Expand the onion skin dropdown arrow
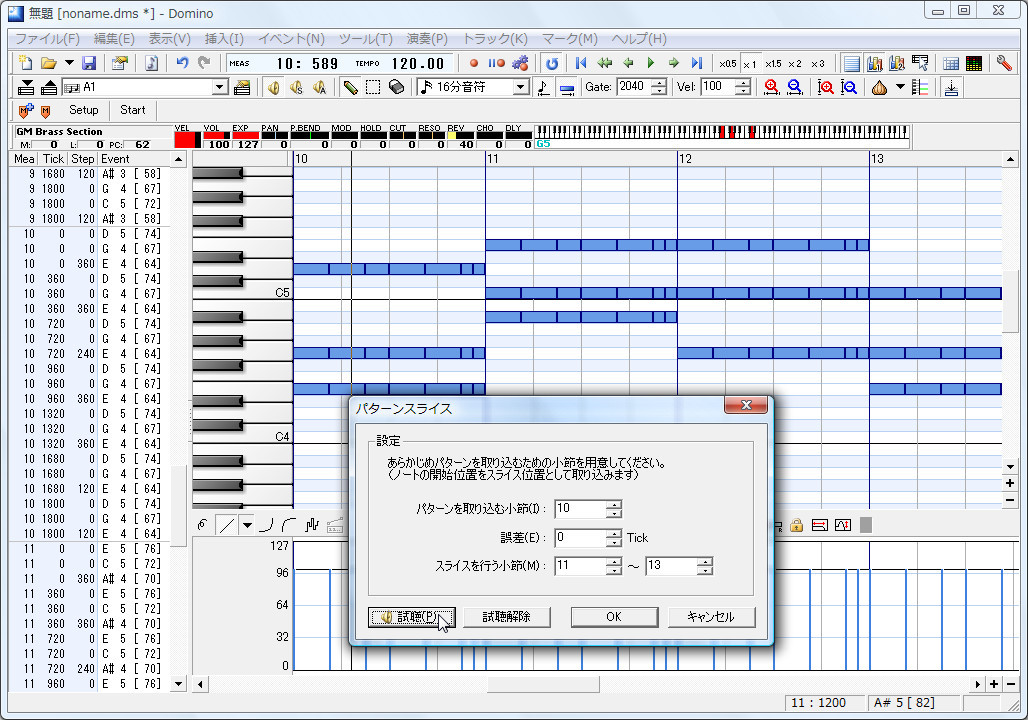The height and width of the screenshot is (720, 1028). [x=900, y=88]
